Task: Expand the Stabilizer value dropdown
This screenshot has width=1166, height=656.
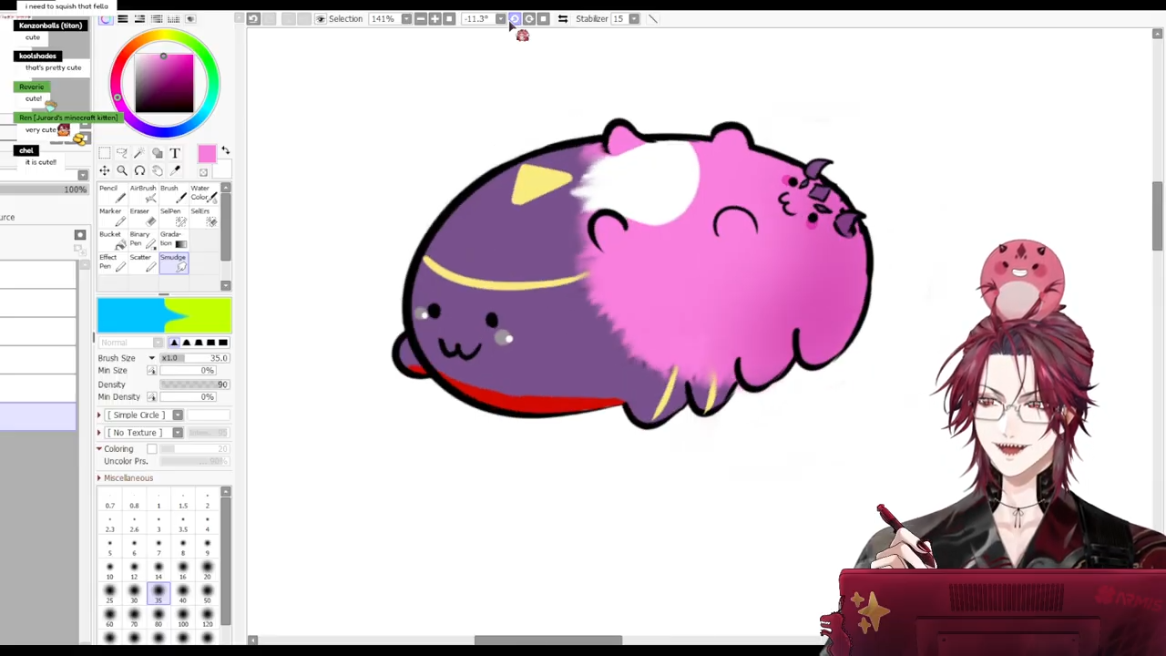Action: 634,19
